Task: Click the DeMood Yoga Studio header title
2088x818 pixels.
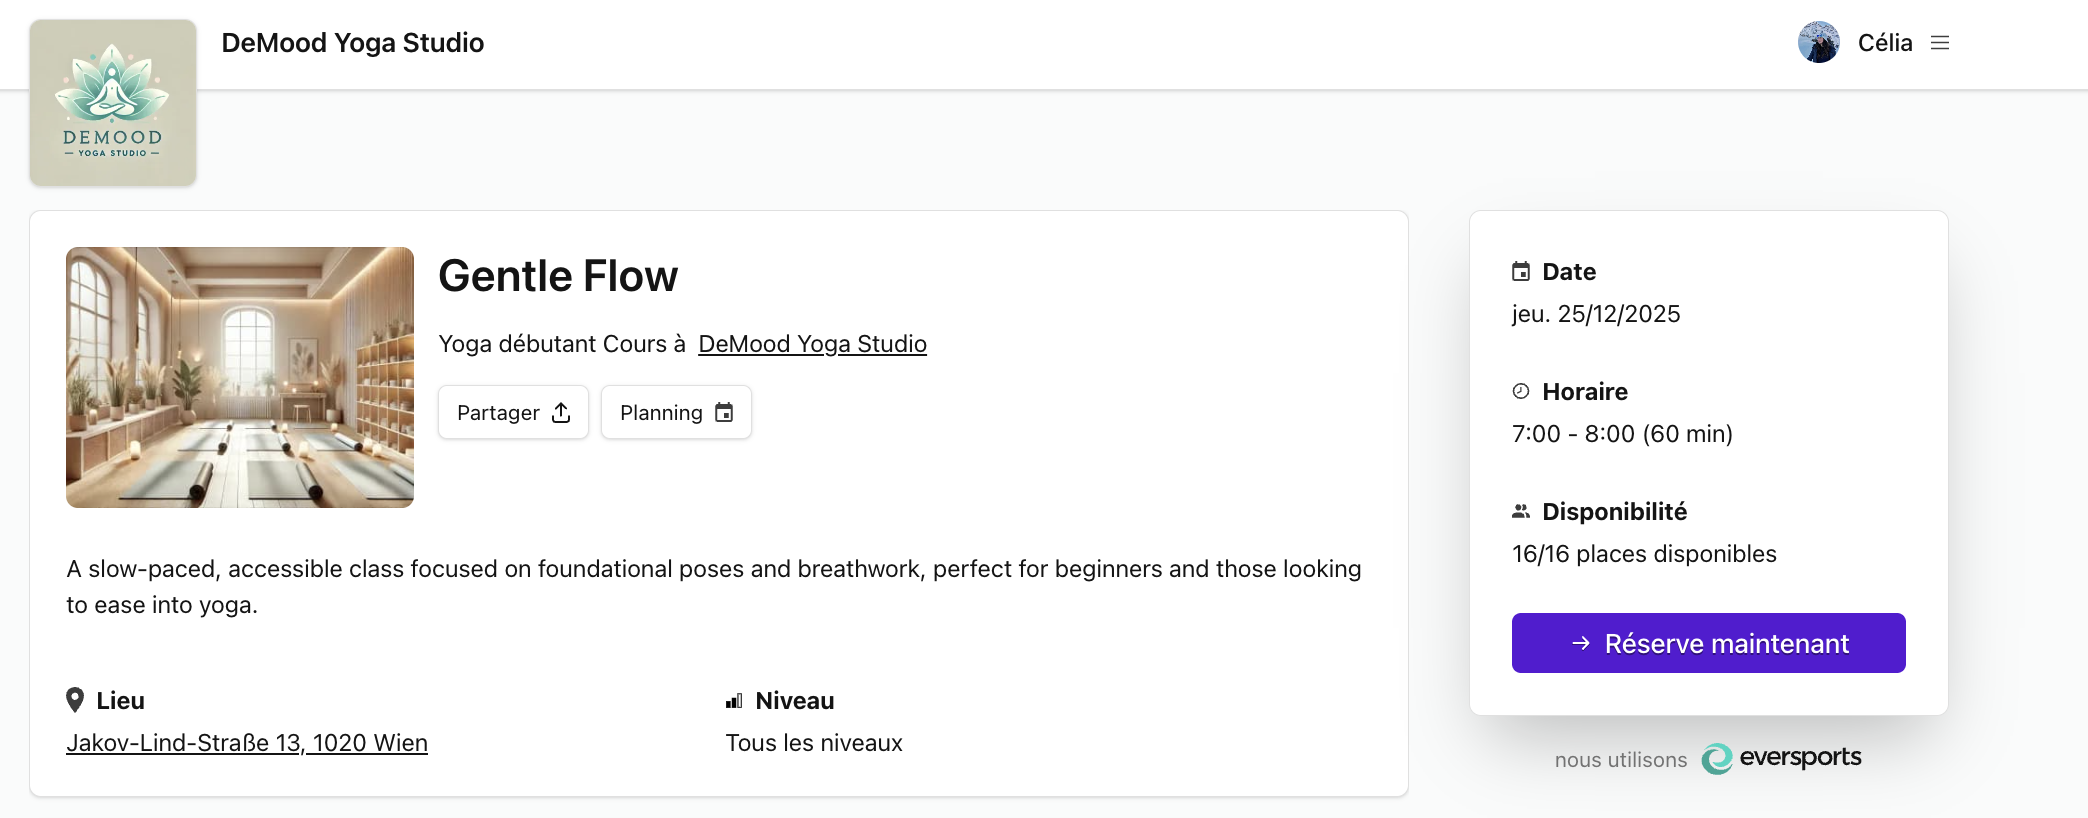Action: [353, 43]
